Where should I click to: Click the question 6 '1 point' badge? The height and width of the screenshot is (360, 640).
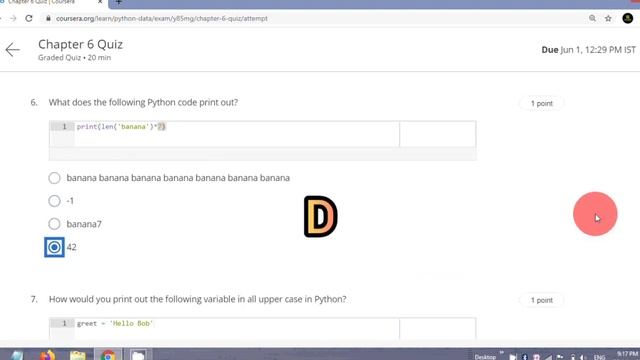click(x=542, y=103)
